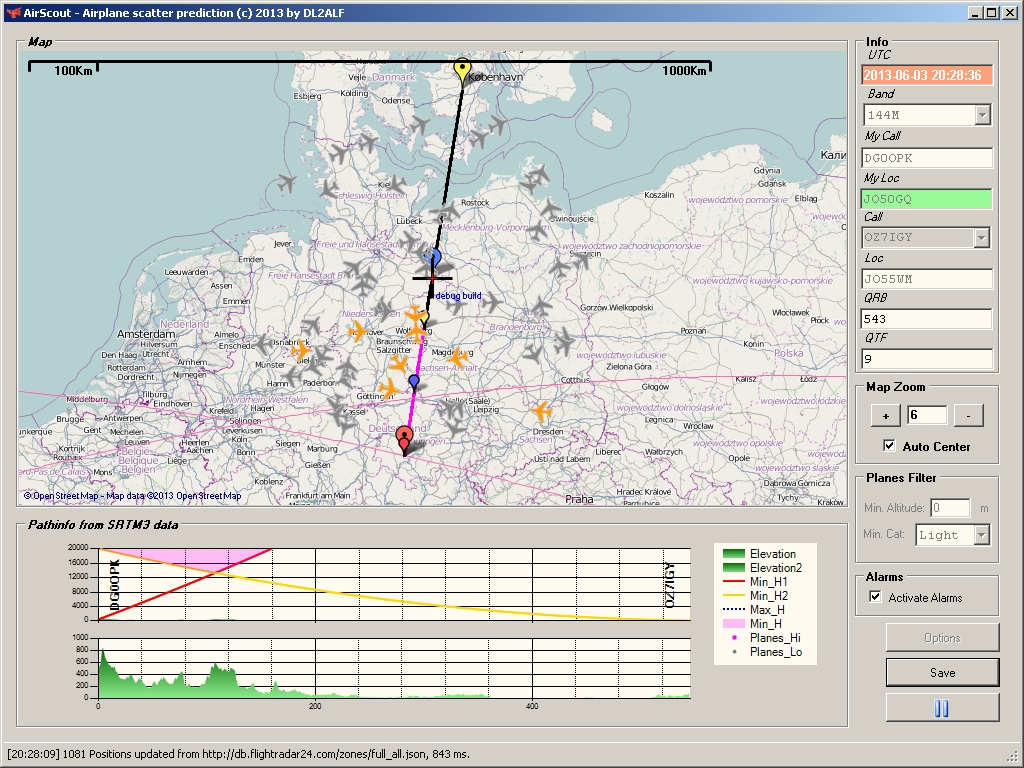Click the Praha label on the map
This screenshot has width=1024, height=768.
[x=579, y=499]
